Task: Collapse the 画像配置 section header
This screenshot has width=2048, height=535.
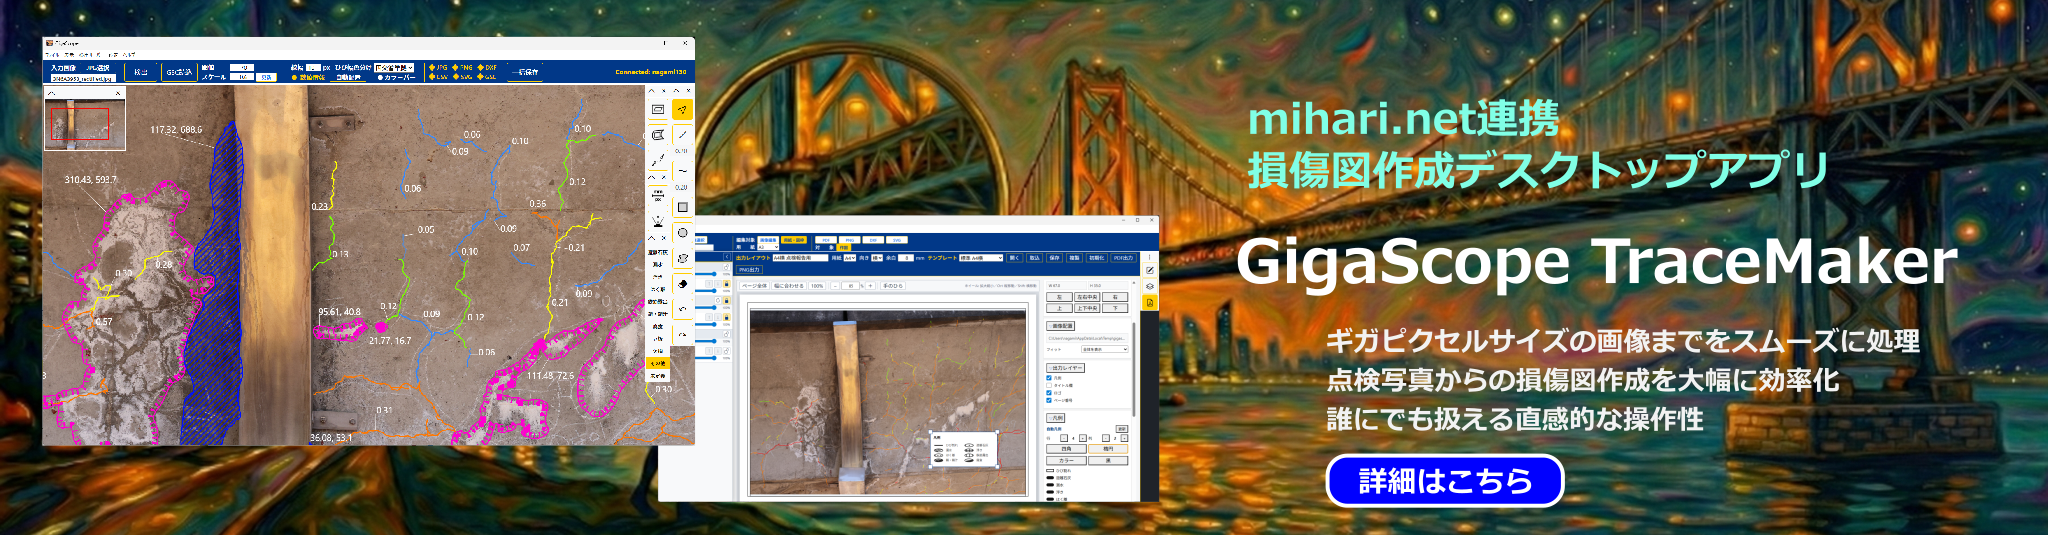Action: [x=1061, y=326]
